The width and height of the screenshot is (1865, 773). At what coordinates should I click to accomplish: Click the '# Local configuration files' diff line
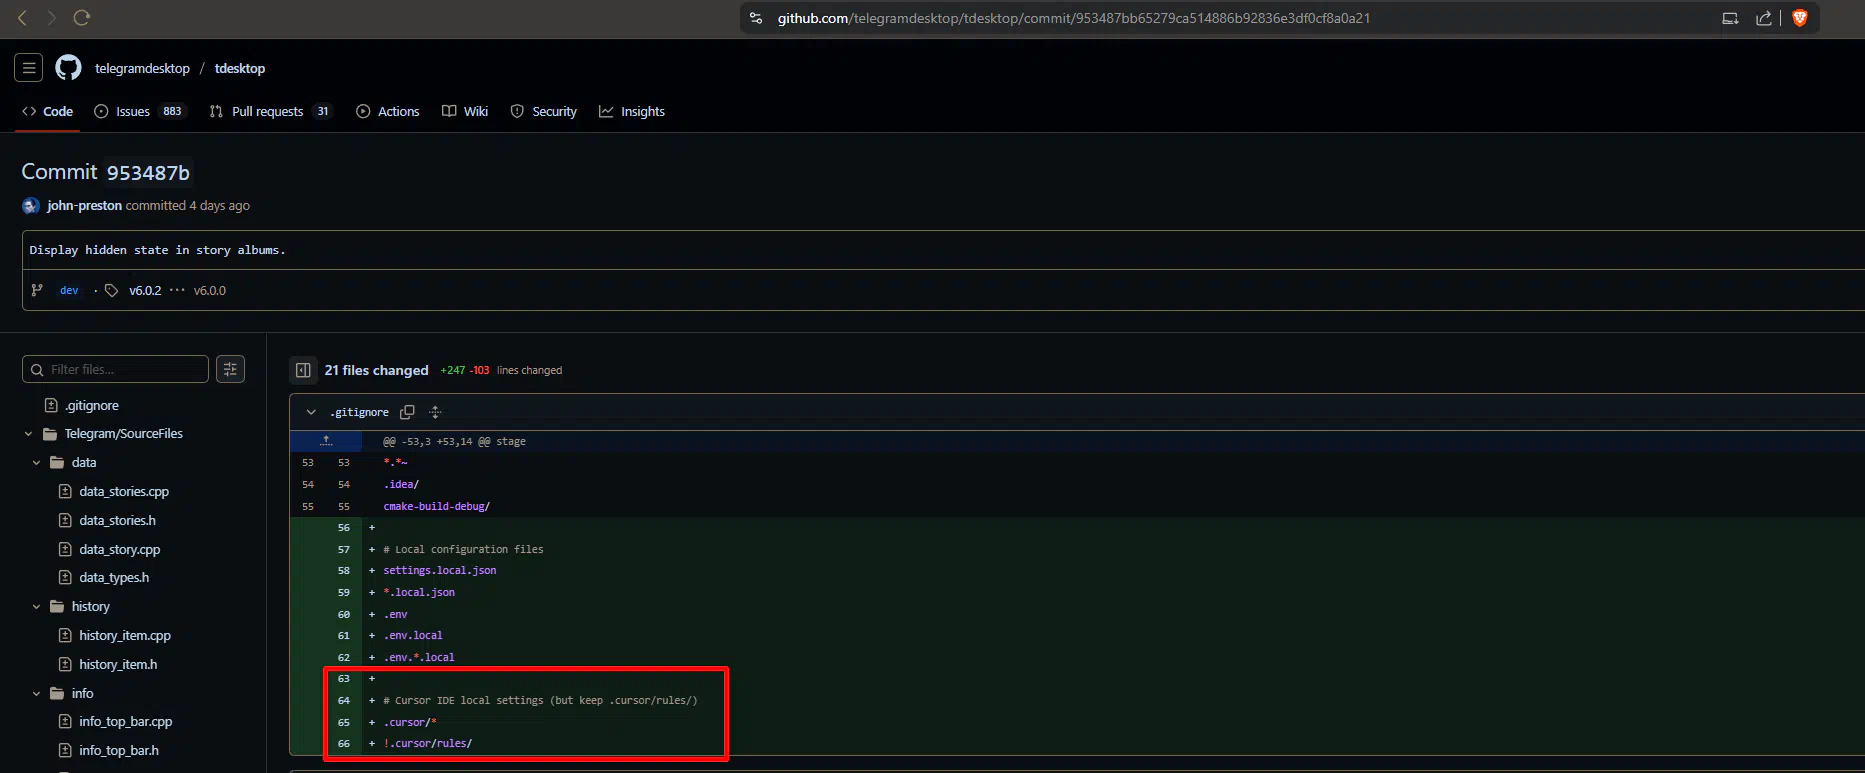tap(463, 549)
